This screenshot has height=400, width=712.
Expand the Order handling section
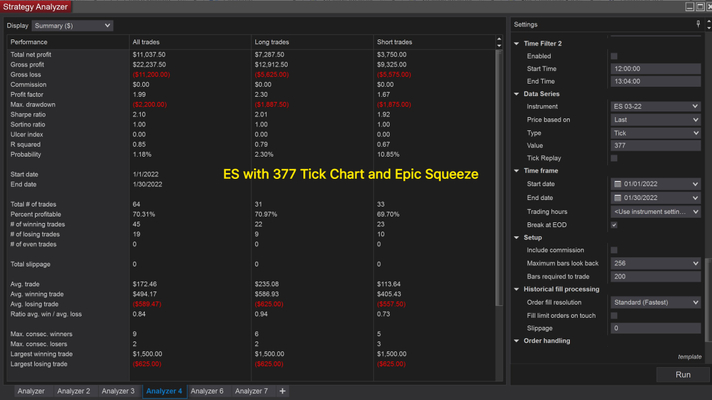pyautogui.click(x=517, y=341)
